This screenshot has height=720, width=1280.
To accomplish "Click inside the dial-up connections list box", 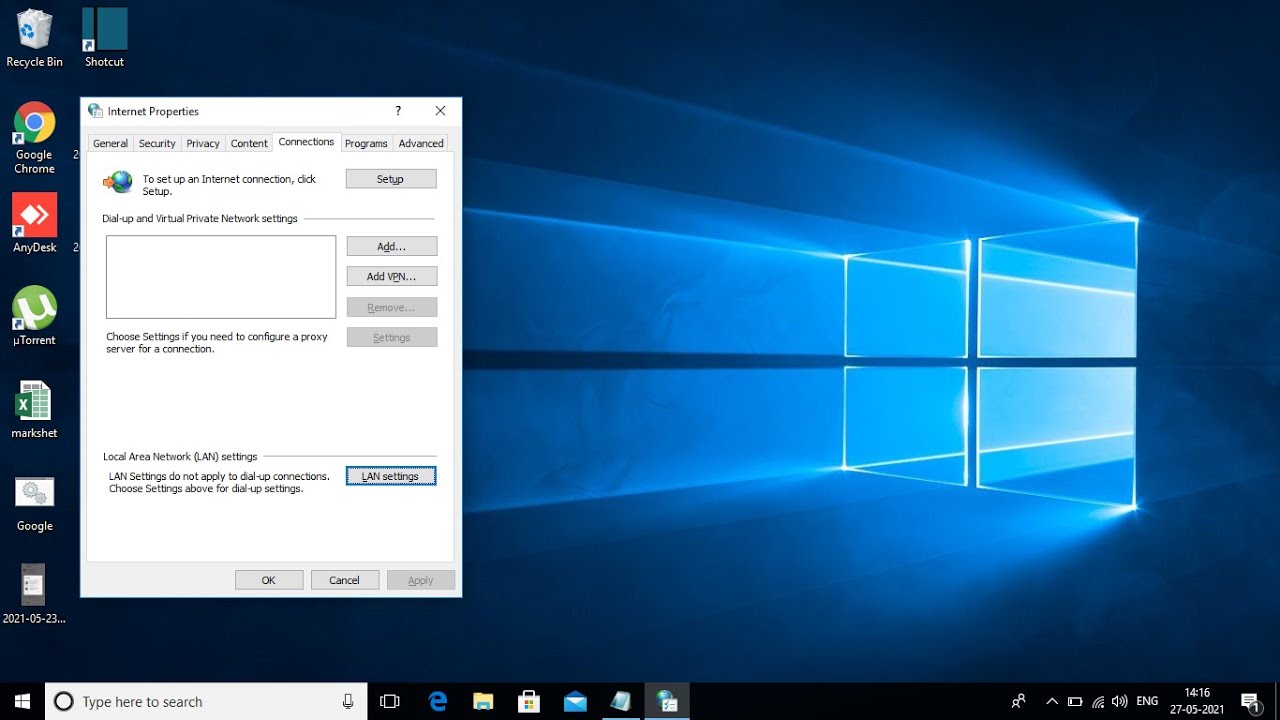I will coord(221,277).
